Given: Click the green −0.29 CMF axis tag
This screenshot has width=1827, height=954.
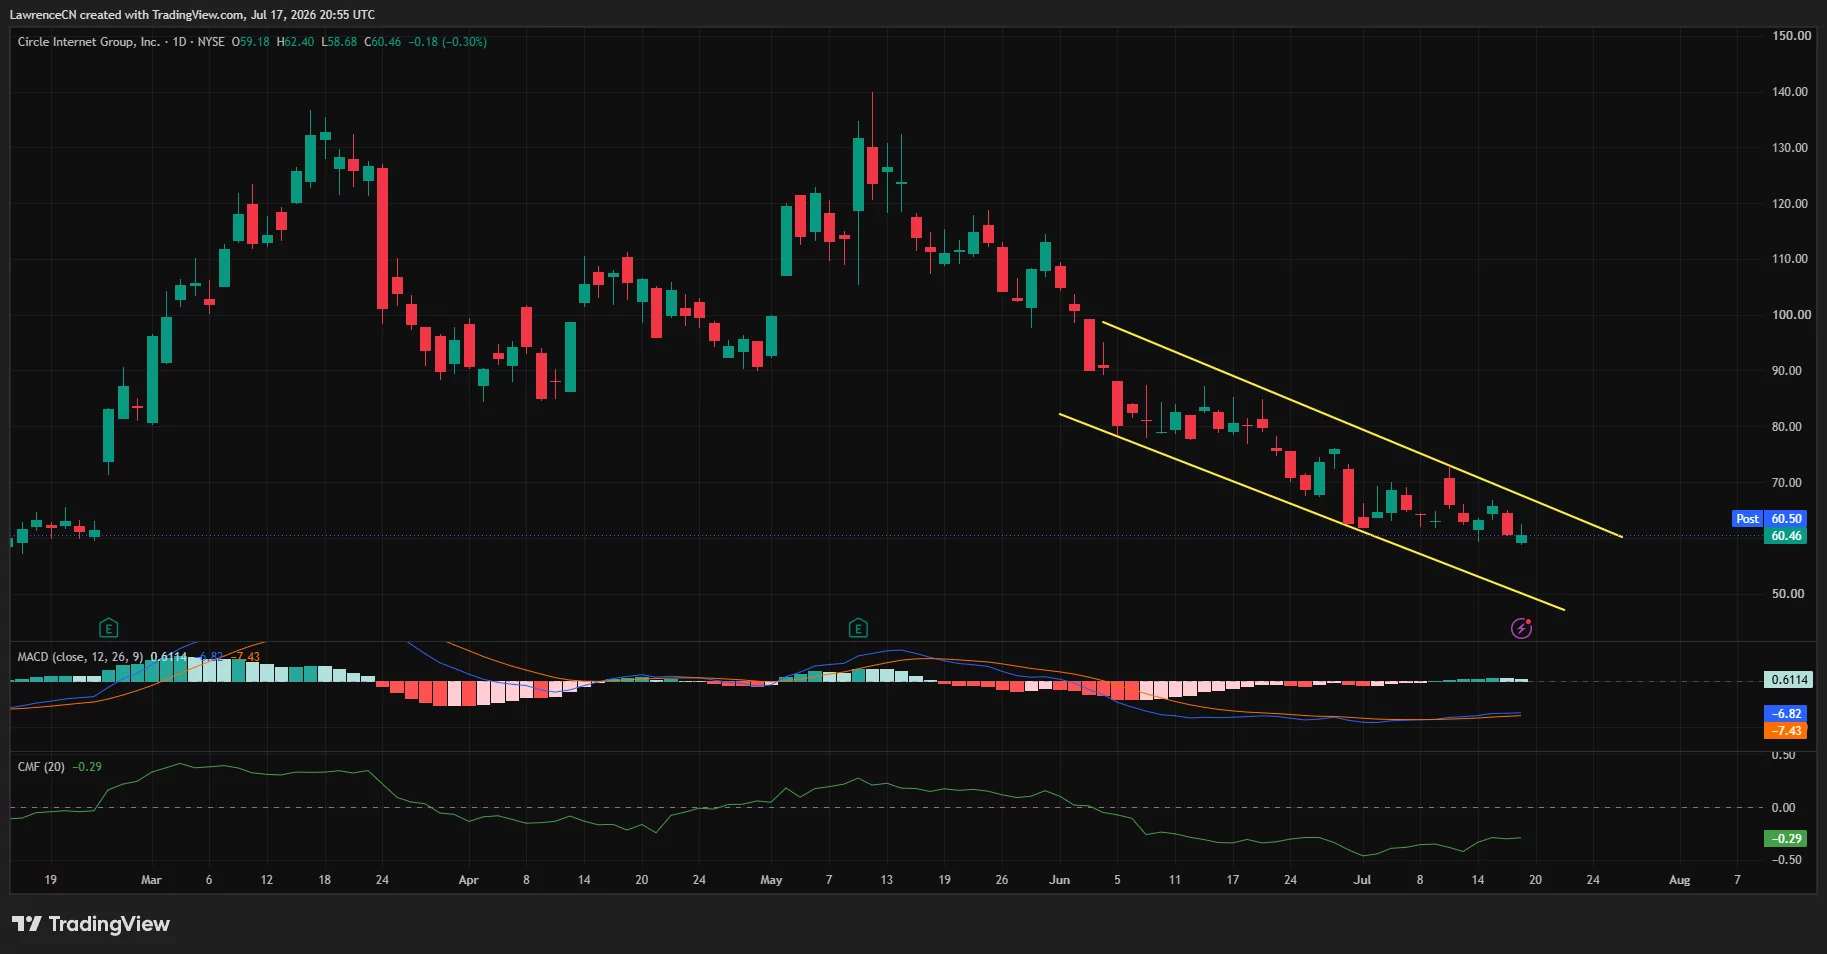Looking at the screenshot, I should 1786,839.
